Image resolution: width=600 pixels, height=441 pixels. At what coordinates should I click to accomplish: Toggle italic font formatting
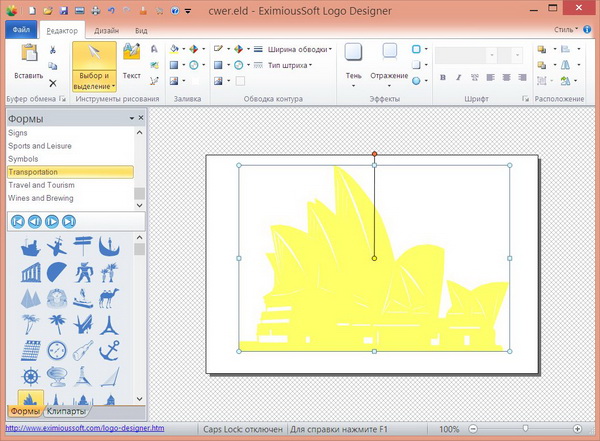coord(459,78)
